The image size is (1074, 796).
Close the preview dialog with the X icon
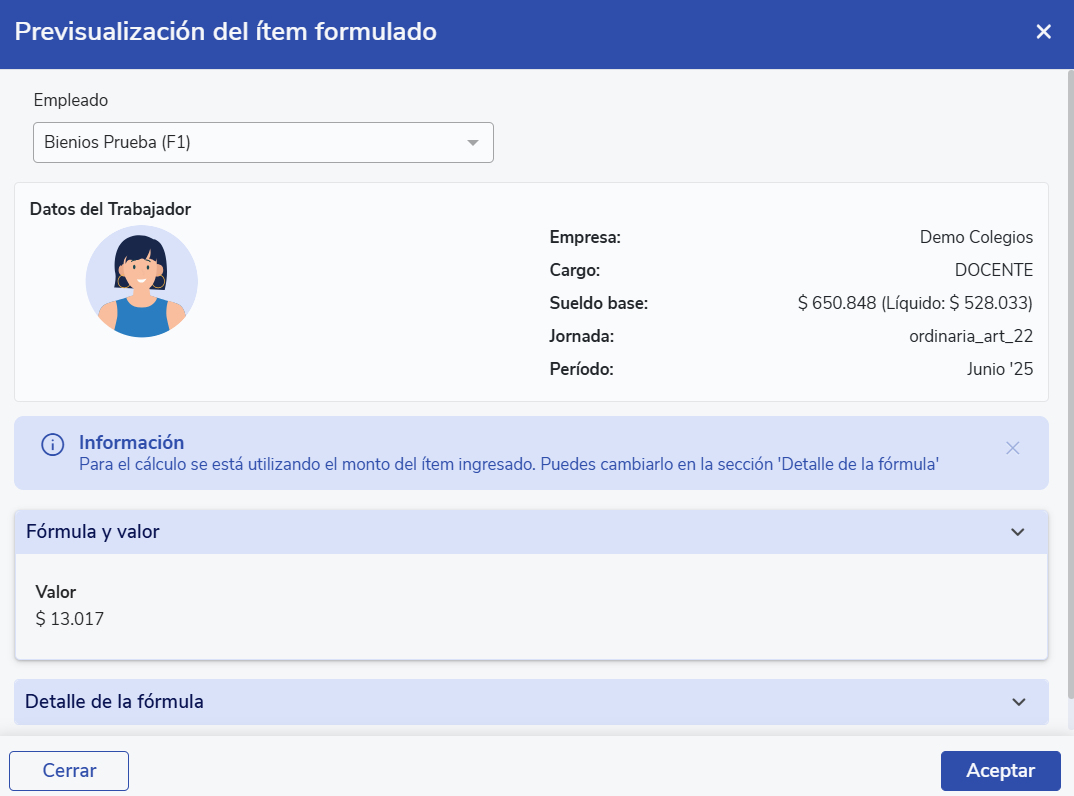[1043, 32]
